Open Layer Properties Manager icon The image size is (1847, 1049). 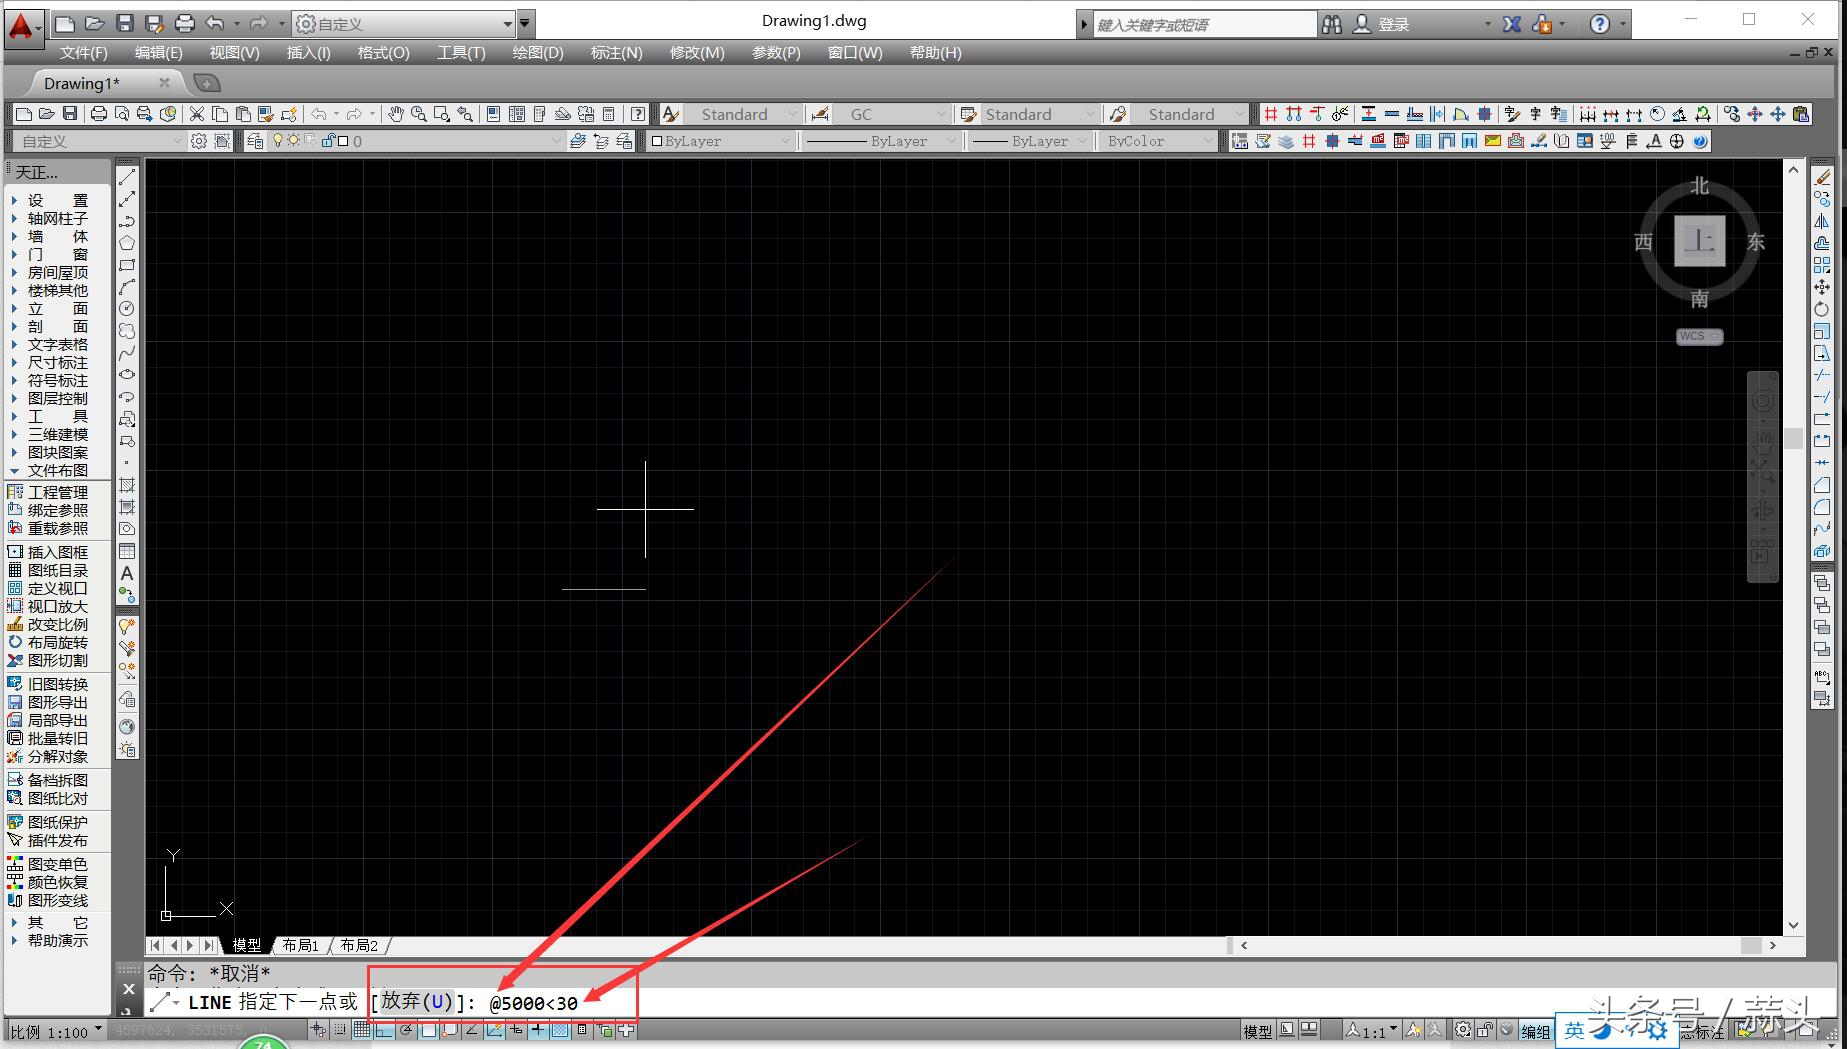(x=255, y=141)
